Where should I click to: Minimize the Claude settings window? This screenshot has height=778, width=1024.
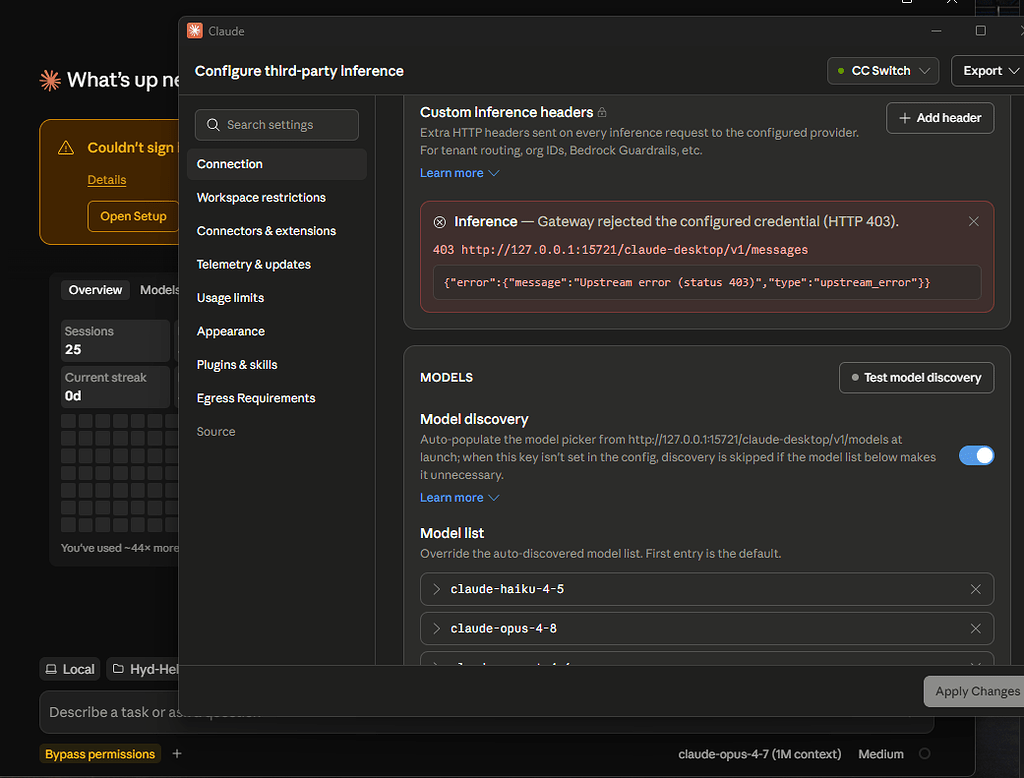click(936, 31)
